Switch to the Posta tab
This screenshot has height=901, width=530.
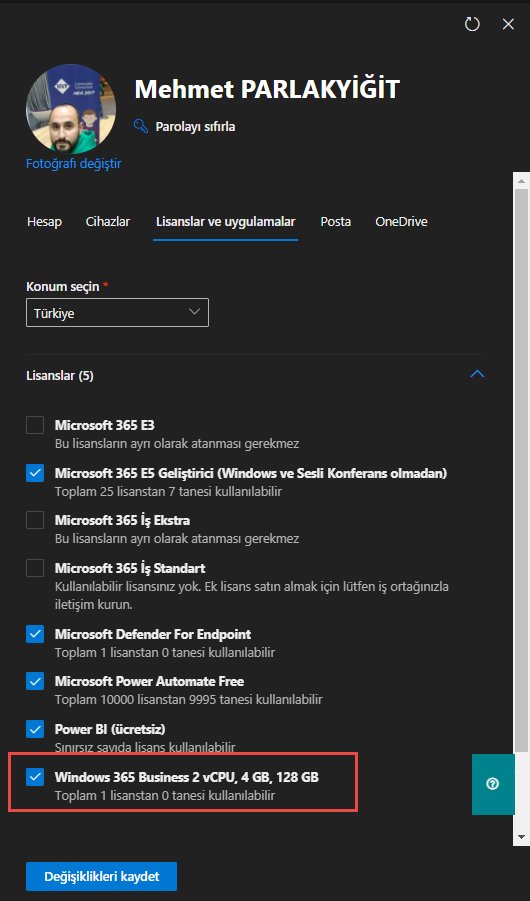click(336, 222)
